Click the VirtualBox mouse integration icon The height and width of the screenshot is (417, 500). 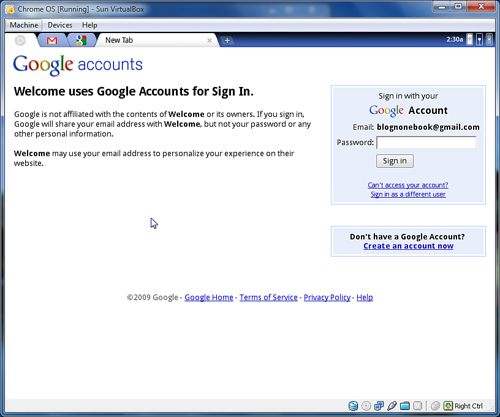[x=435, y=406]
